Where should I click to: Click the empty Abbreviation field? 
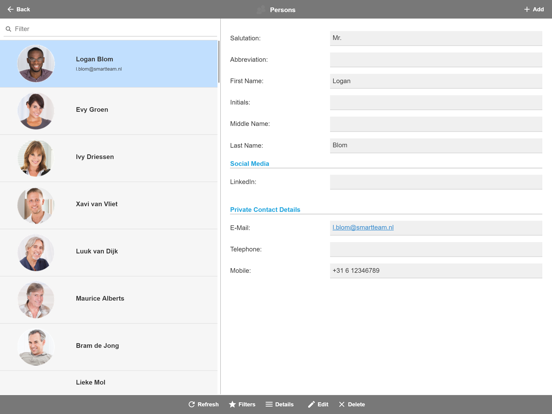[x=436, y=59]
